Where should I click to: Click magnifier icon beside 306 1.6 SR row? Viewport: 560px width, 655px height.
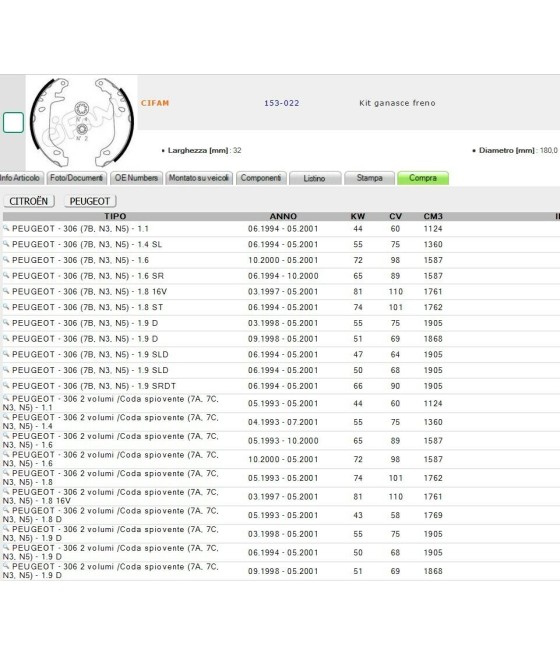pos(6,275)
